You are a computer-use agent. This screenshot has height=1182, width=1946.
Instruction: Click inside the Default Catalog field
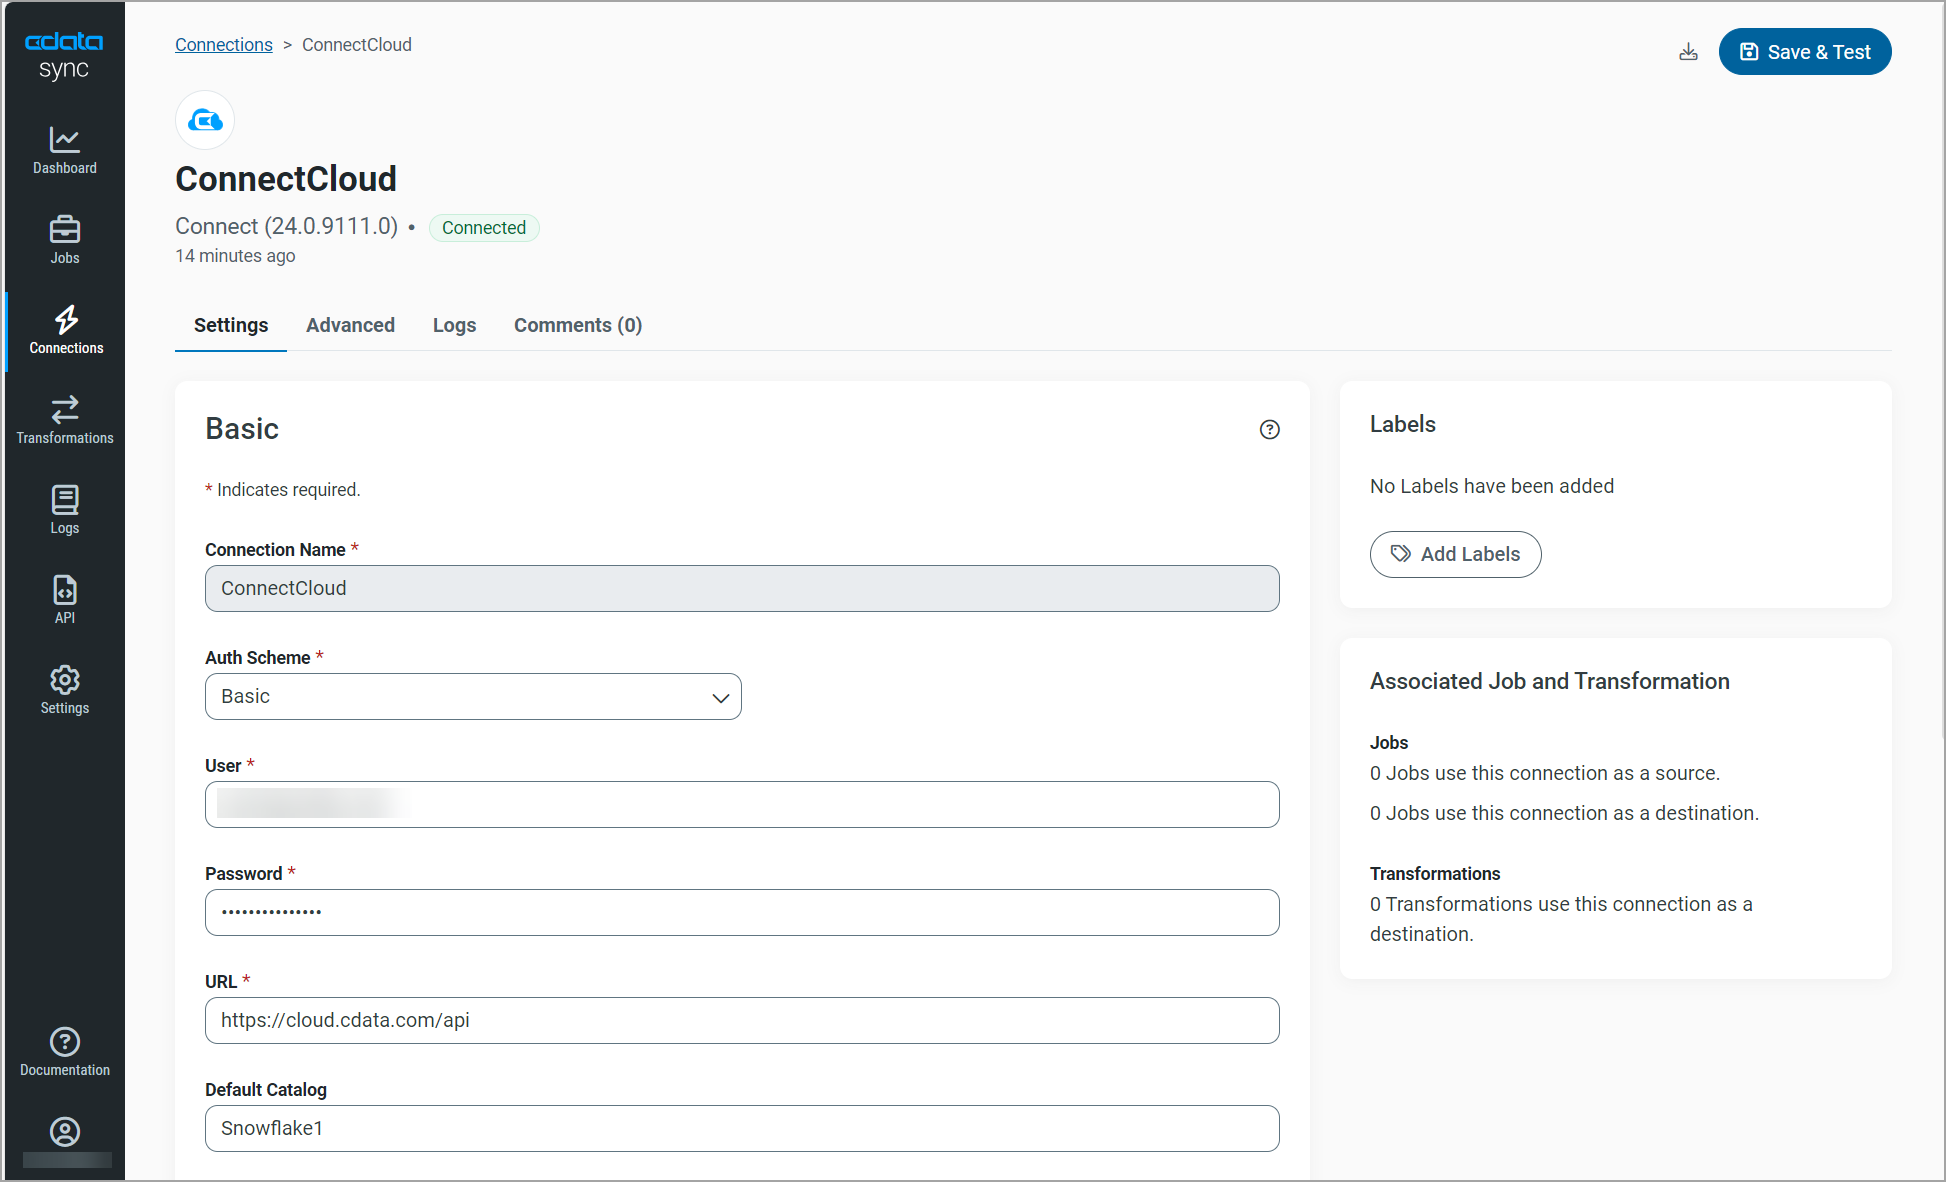(x=741, y=1128)
